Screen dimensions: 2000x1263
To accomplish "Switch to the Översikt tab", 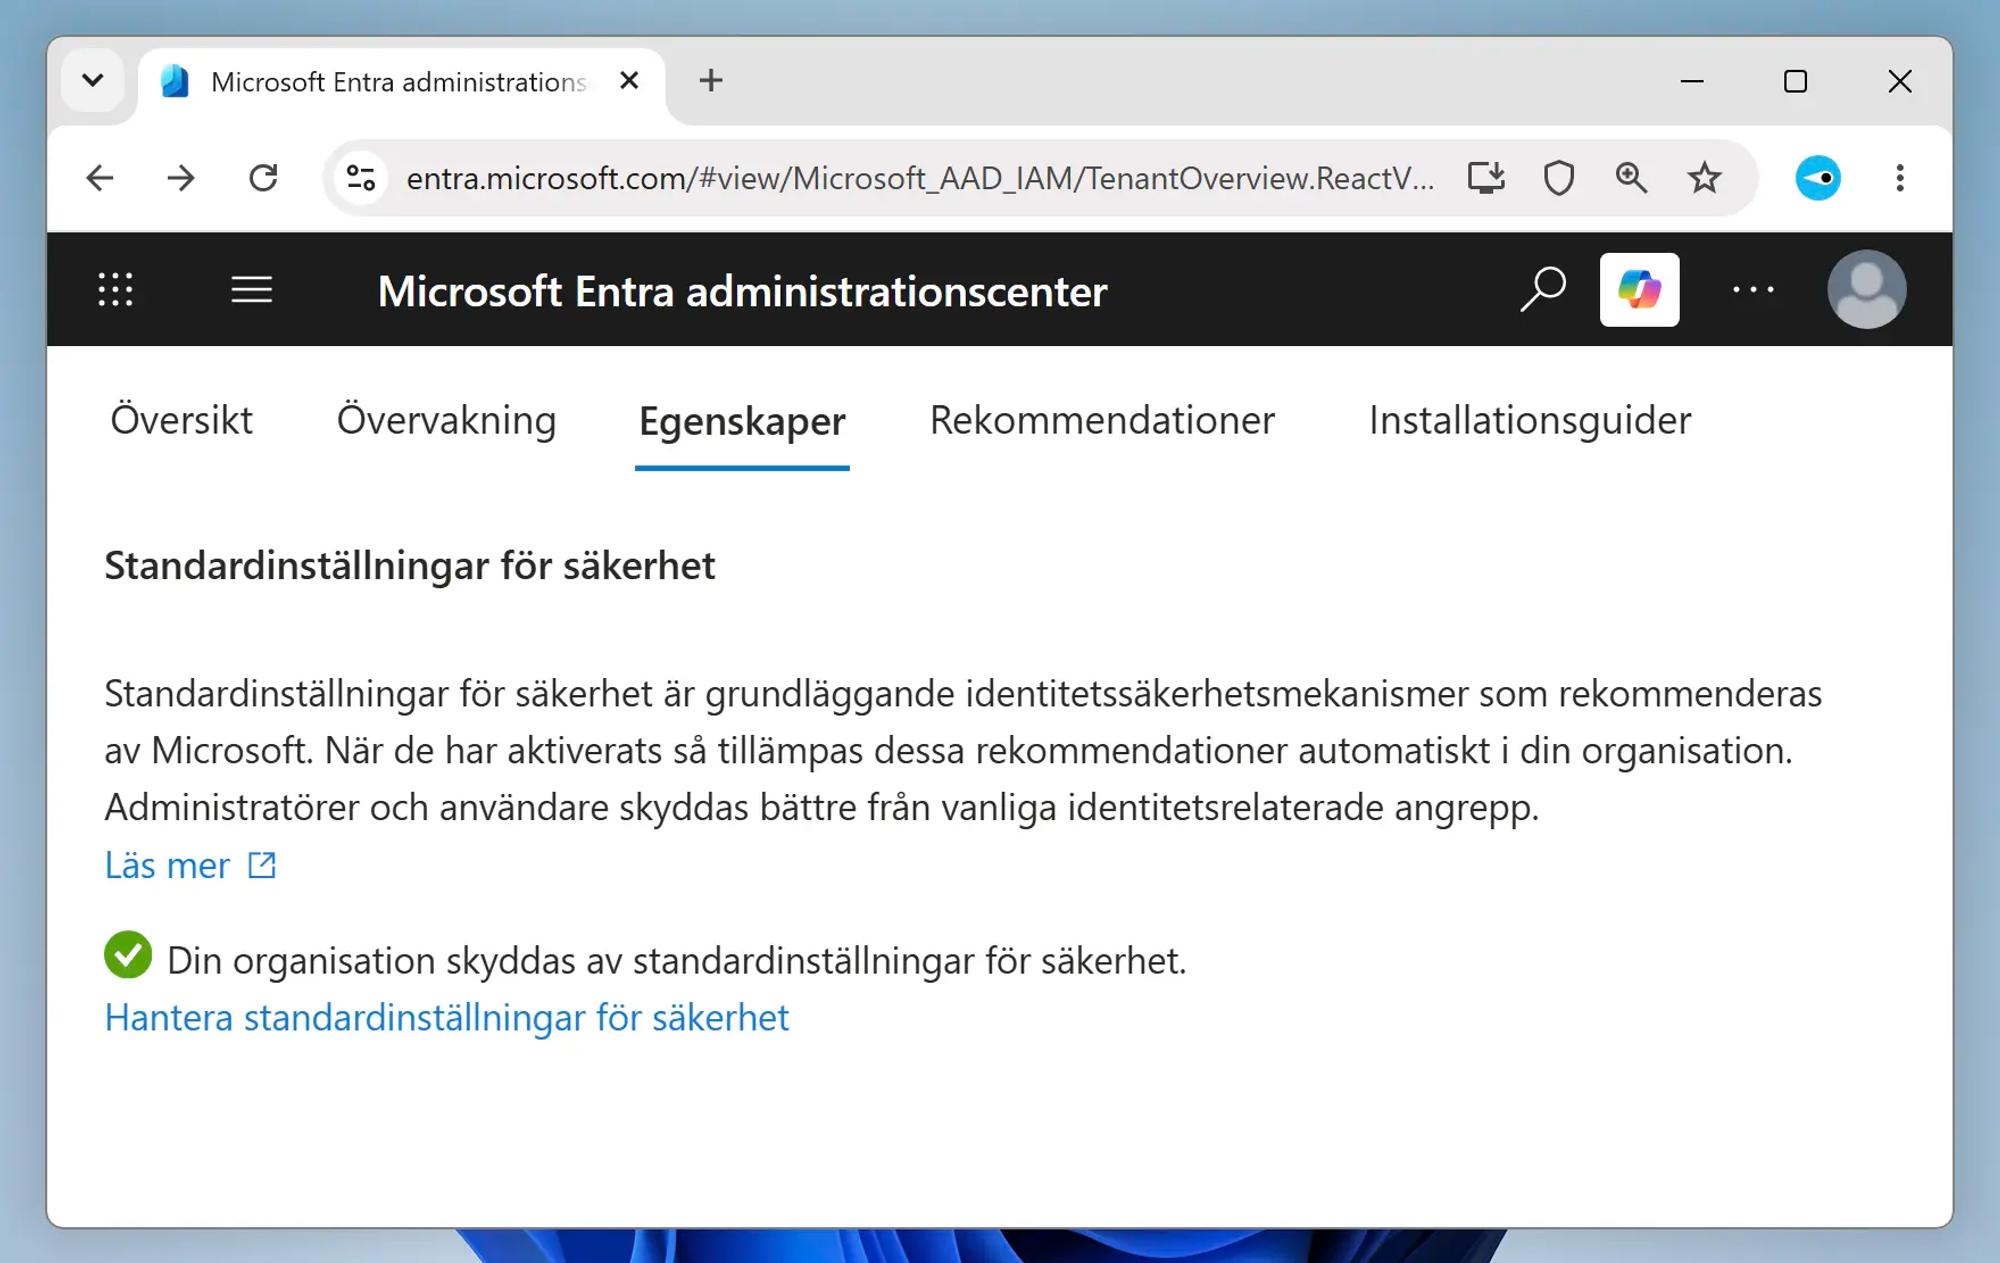I will point(181,420).
